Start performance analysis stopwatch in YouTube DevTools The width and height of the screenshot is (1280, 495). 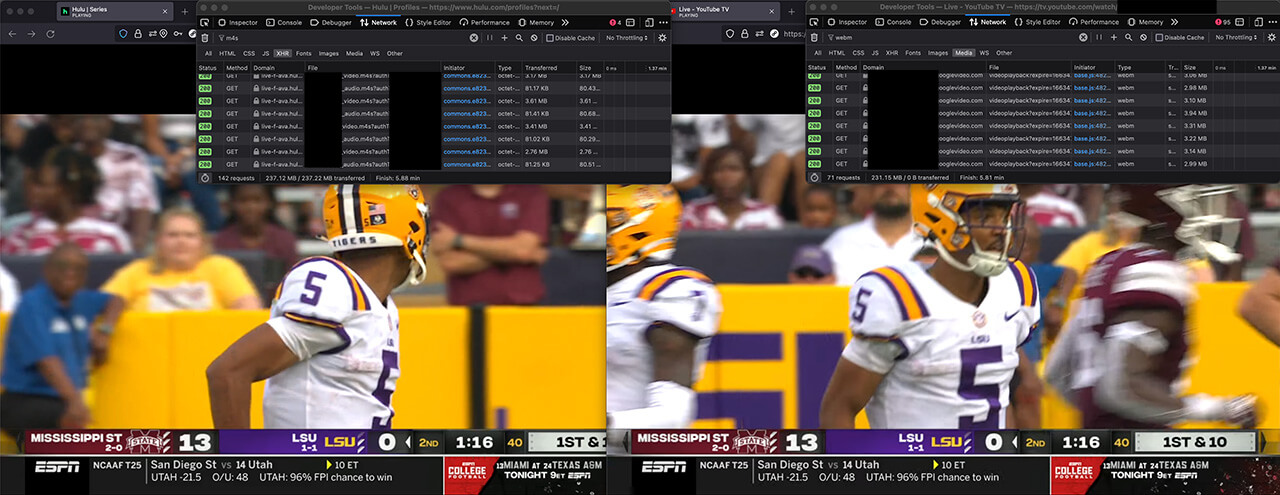point(814,177)
